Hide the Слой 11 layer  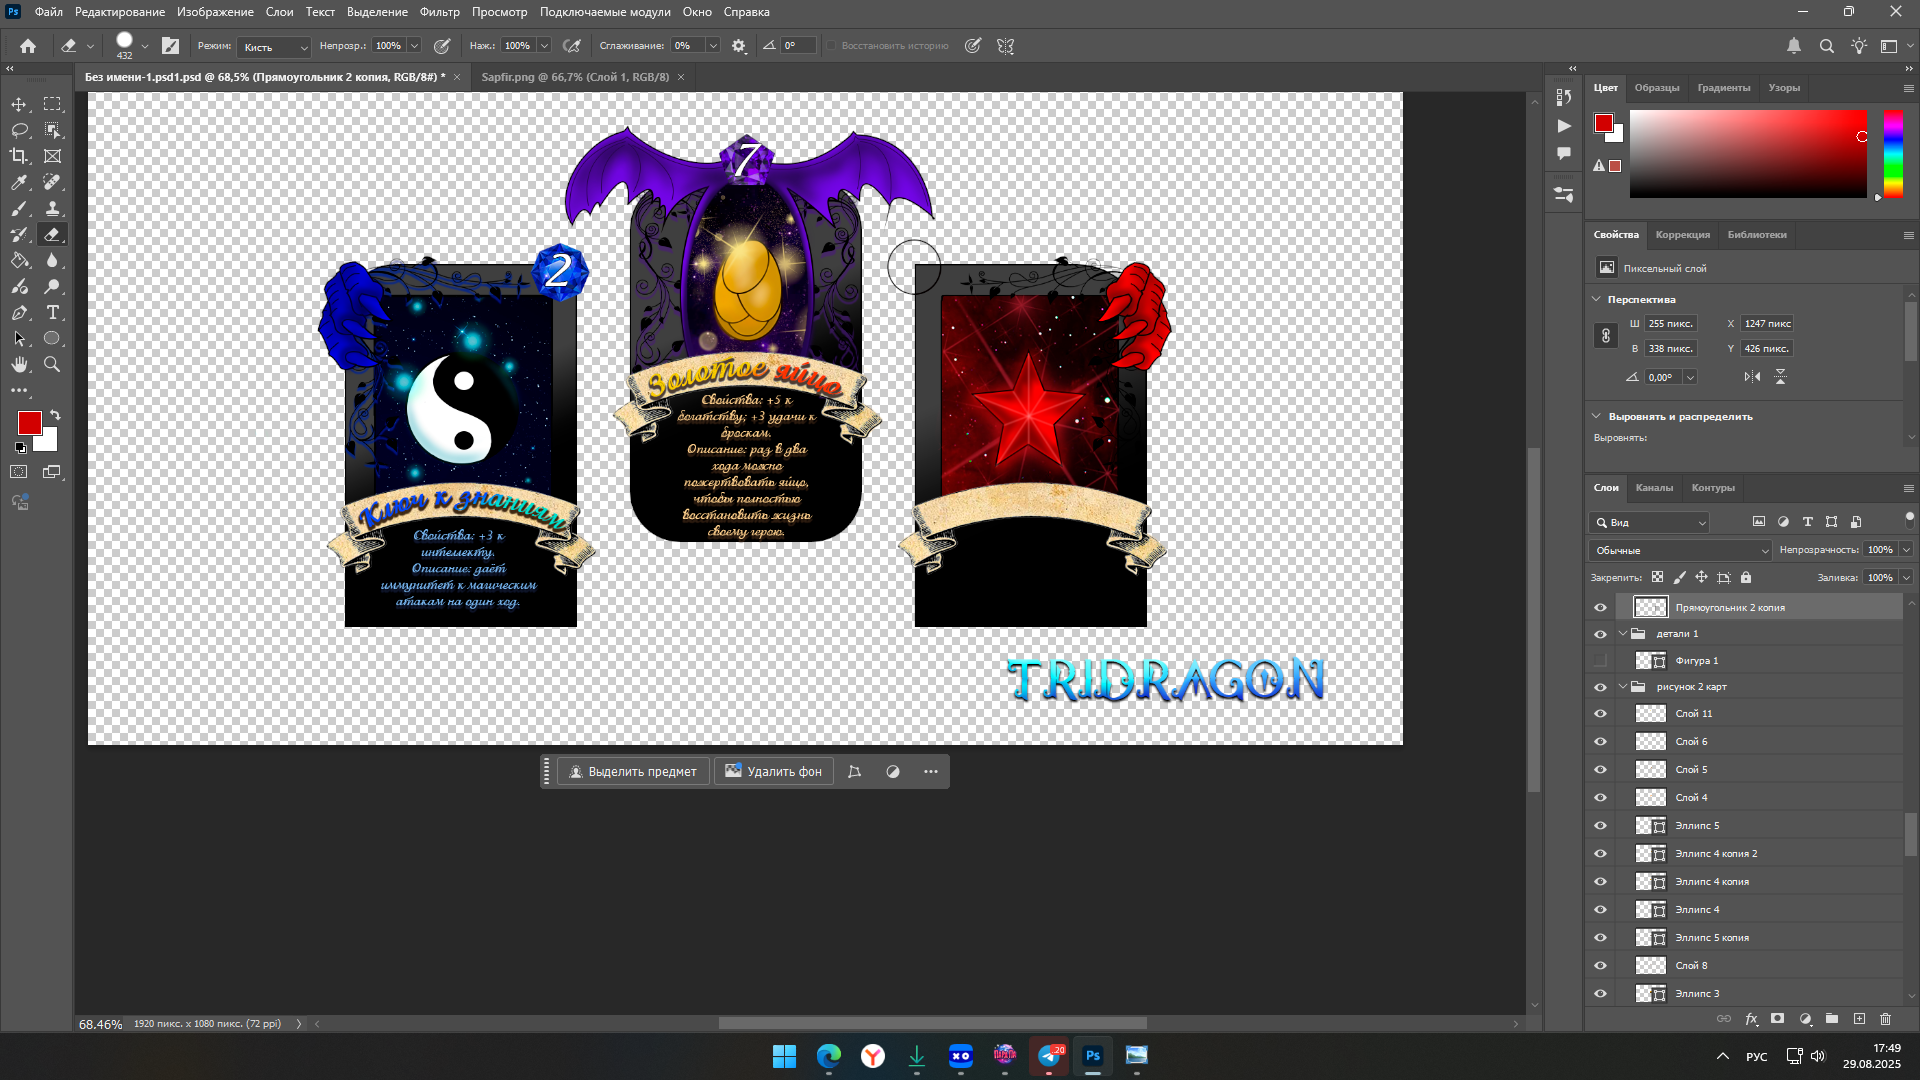click(1600, 714)
